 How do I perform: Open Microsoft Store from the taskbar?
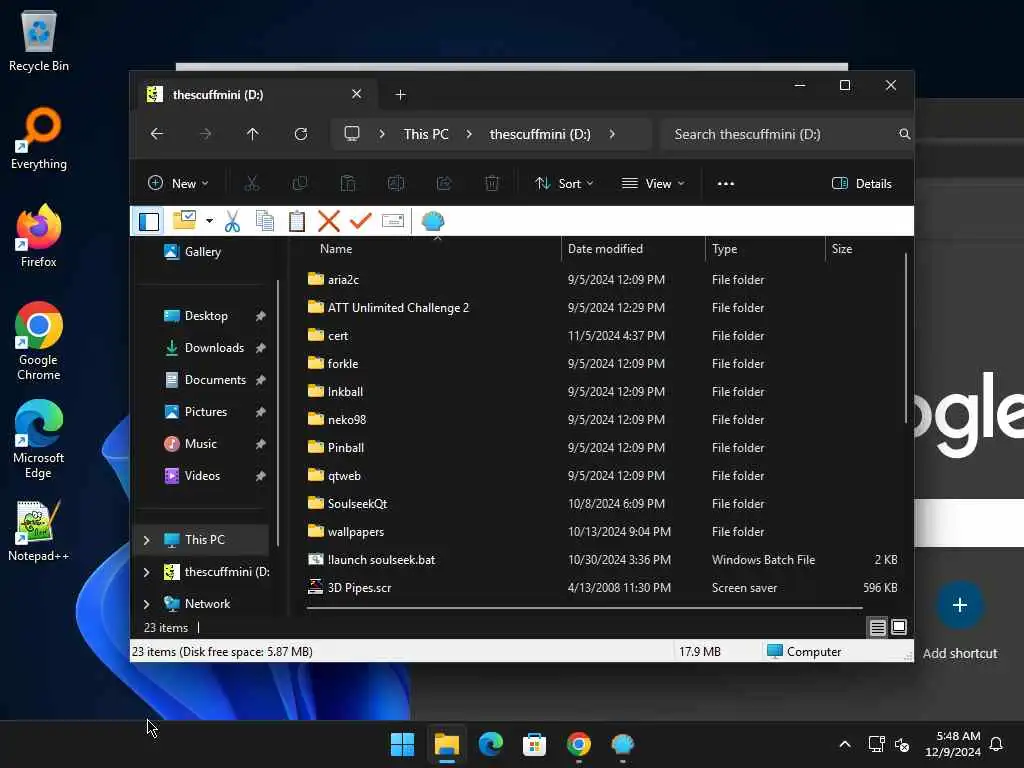tap(534, 744)
